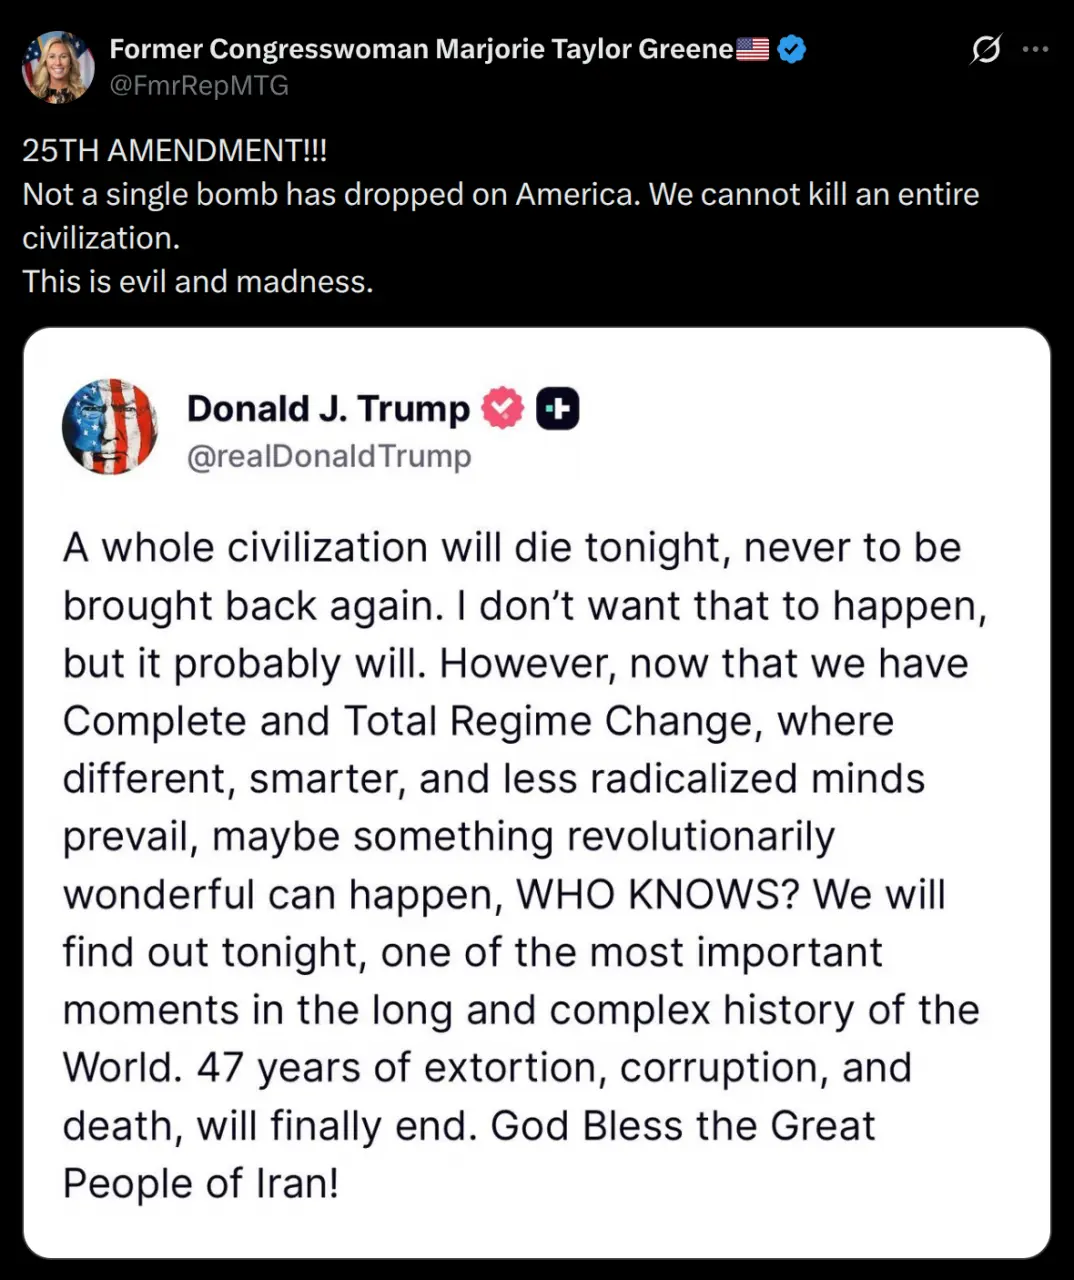Click the red verified badge on Trump's name
The height and width of the screenshot is (1280, 1074).
coord(502,408)
